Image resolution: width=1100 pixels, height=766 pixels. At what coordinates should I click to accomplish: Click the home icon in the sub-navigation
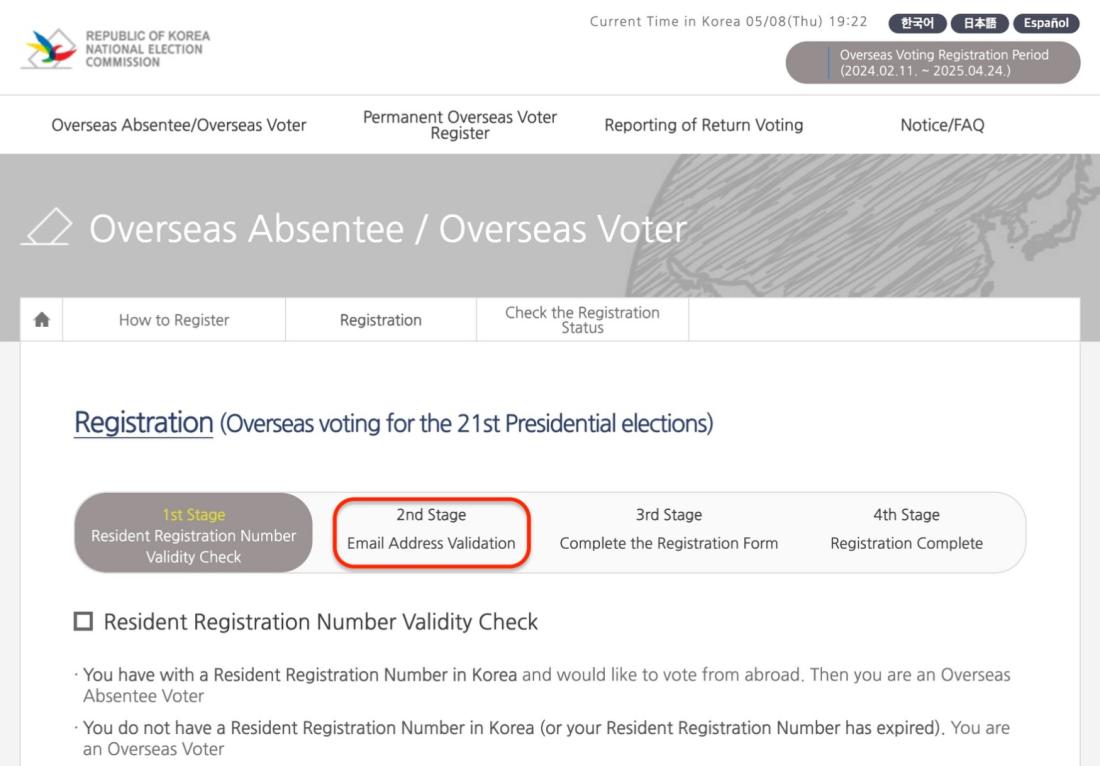41,320
